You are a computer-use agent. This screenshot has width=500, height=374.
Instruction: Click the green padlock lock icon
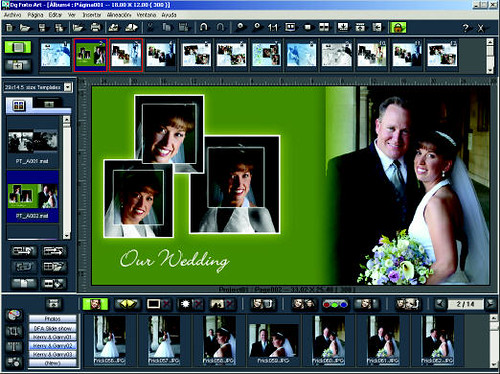(398, 27)
